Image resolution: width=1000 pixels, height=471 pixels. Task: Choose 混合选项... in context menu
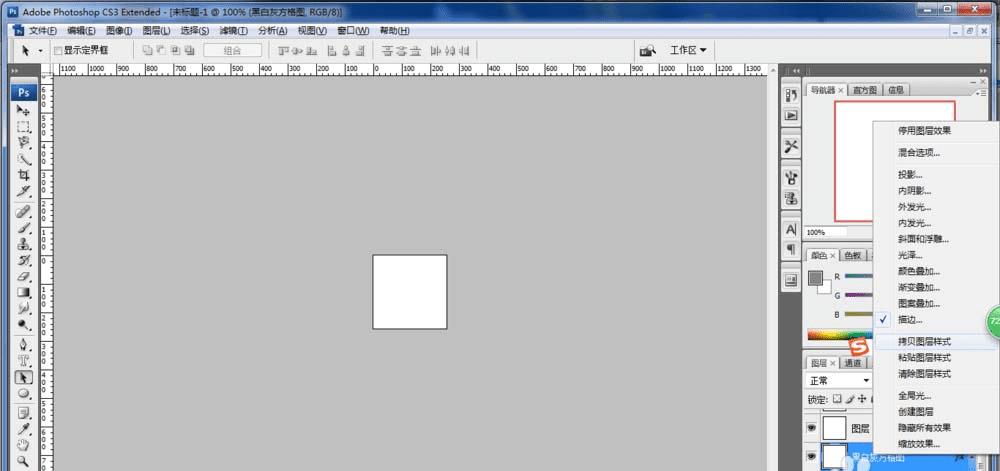pos(935,153)
